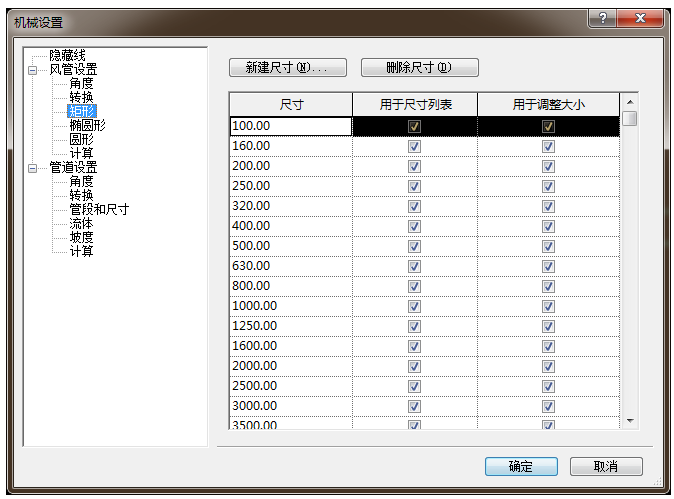674x499 pixels.
Task: Confirm with the 确定 button
Action: coord(521,466)
